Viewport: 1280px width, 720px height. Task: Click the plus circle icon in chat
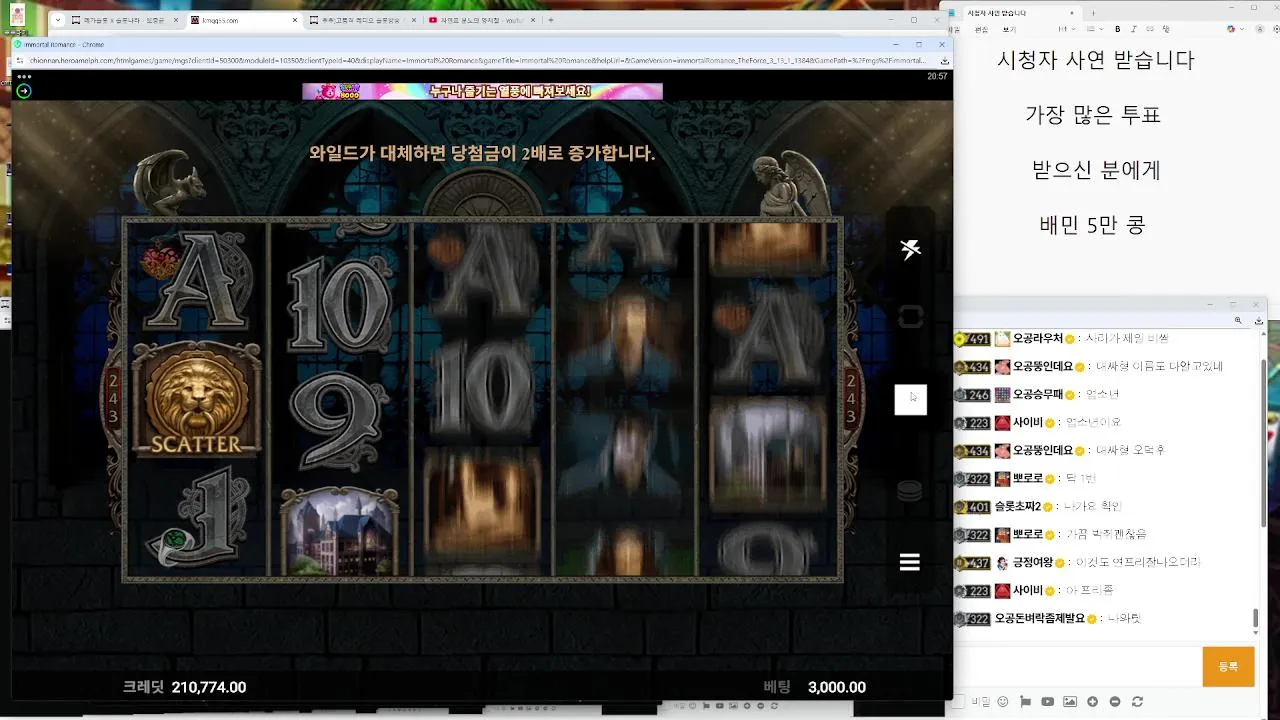(x=1093, y=702)
